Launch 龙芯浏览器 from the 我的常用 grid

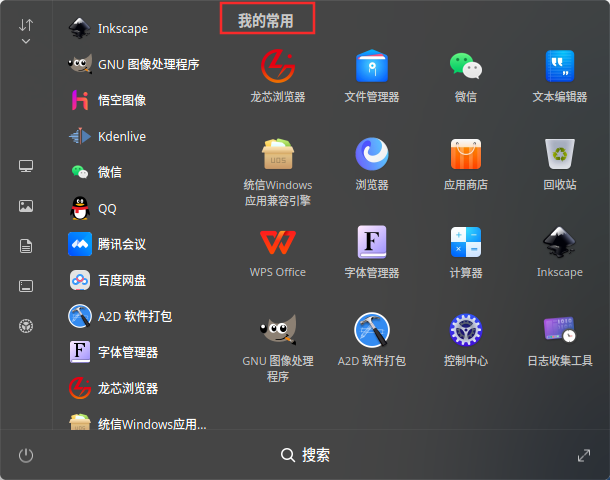pyautogui.click(x=278, y=76)
